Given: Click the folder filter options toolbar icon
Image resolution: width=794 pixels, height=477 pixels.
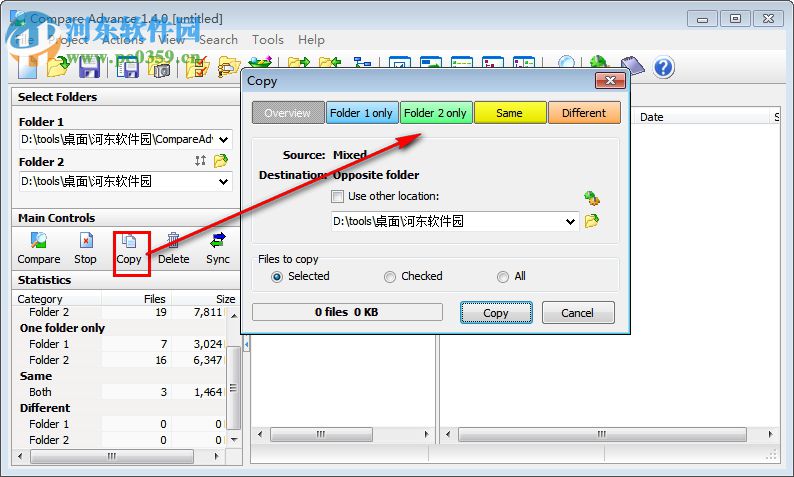Looking at the screenshot, I should (x=228, y=68).
